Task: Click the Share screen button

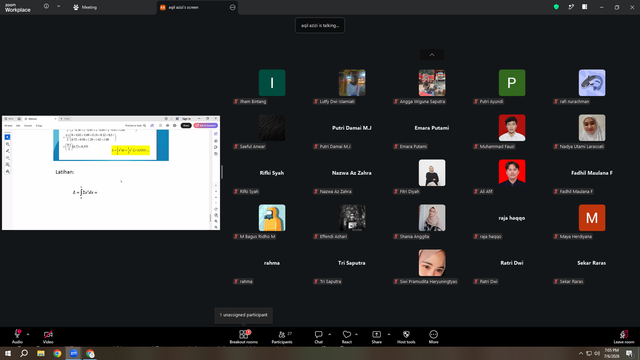Action: pos(376,337)
